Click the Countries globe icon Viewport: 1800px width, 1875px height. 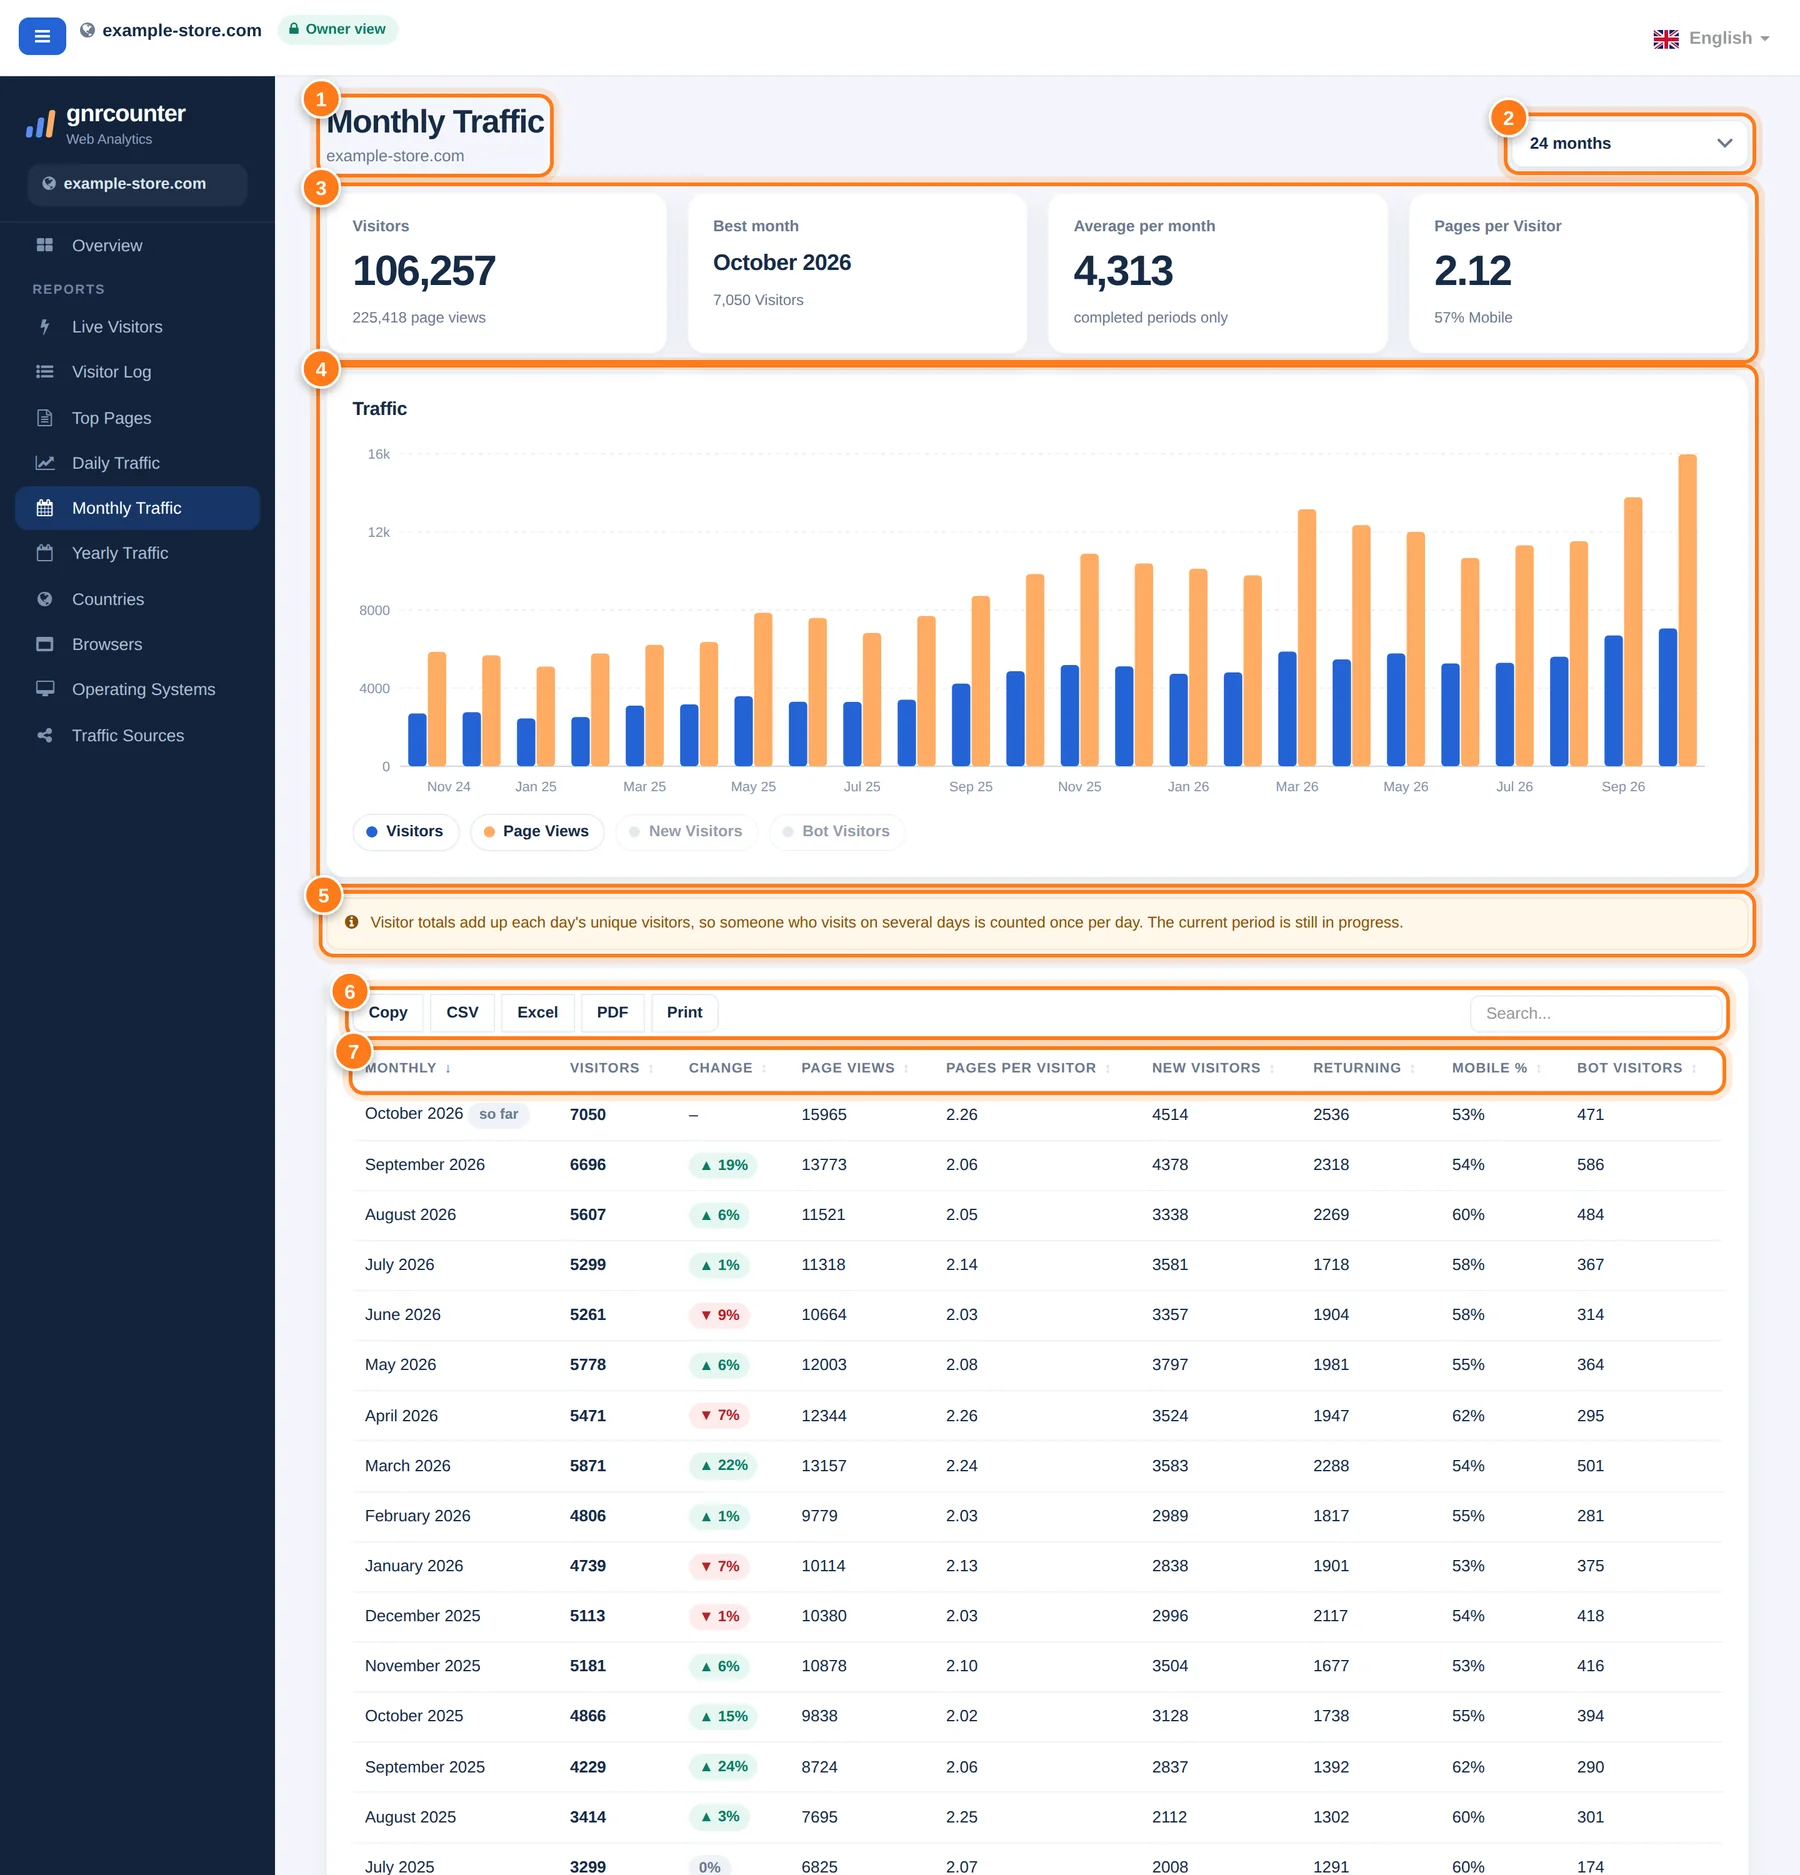coord(45,599)
